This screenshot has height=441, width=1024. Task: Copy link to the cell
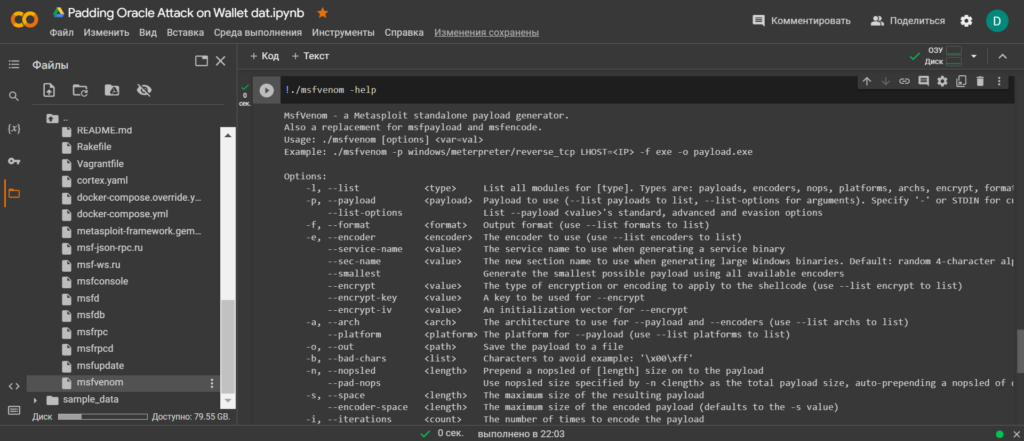(904, 81)
